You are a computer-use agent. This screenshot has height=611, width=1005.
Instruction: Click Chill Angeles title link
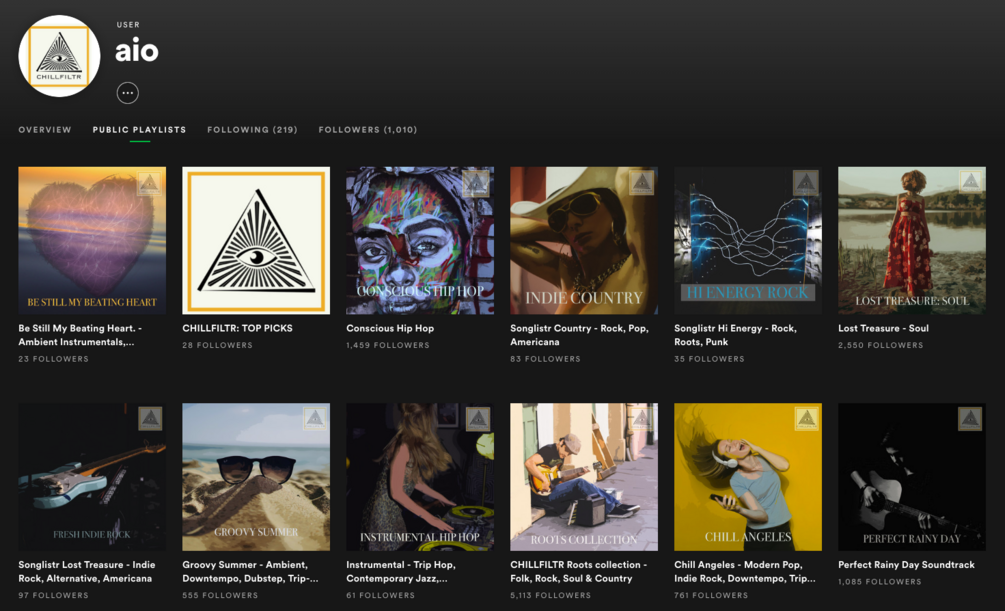pyautogui.click(x=745, y=571)
